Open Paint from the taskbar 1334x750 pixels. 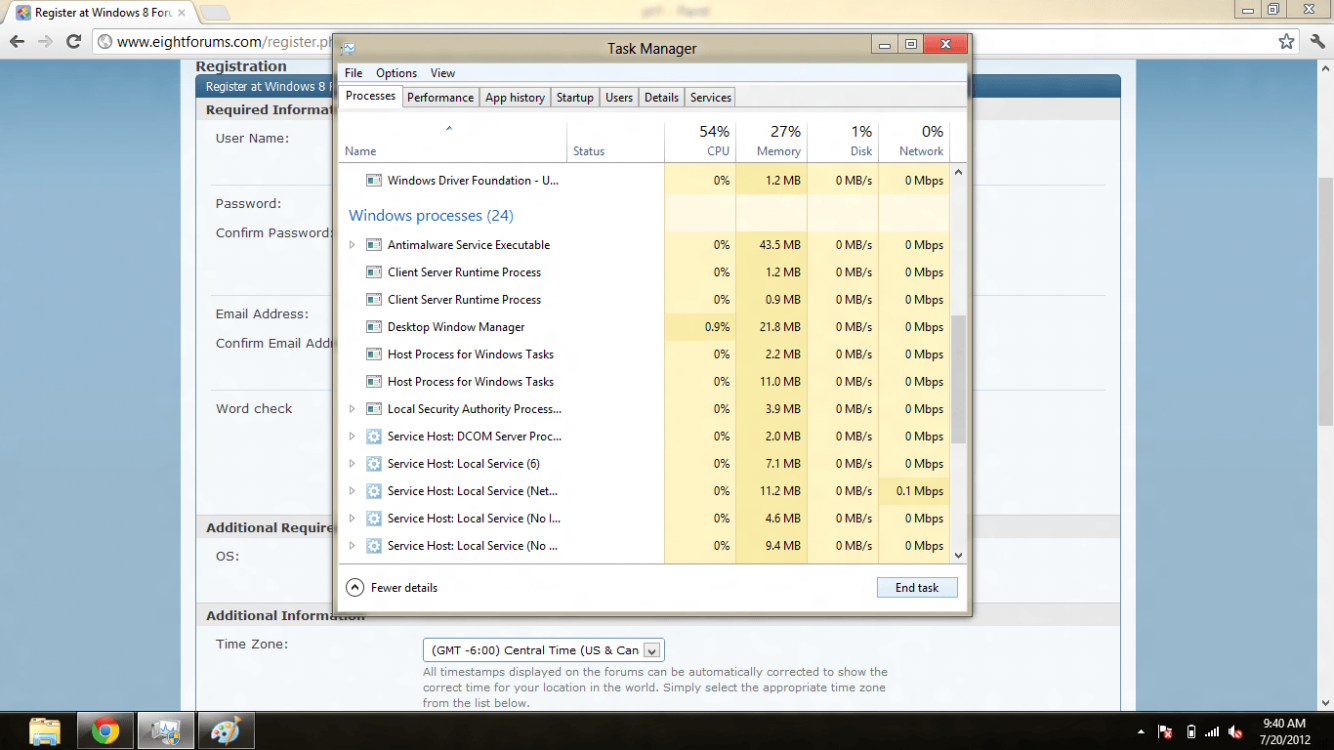(226, 731)
